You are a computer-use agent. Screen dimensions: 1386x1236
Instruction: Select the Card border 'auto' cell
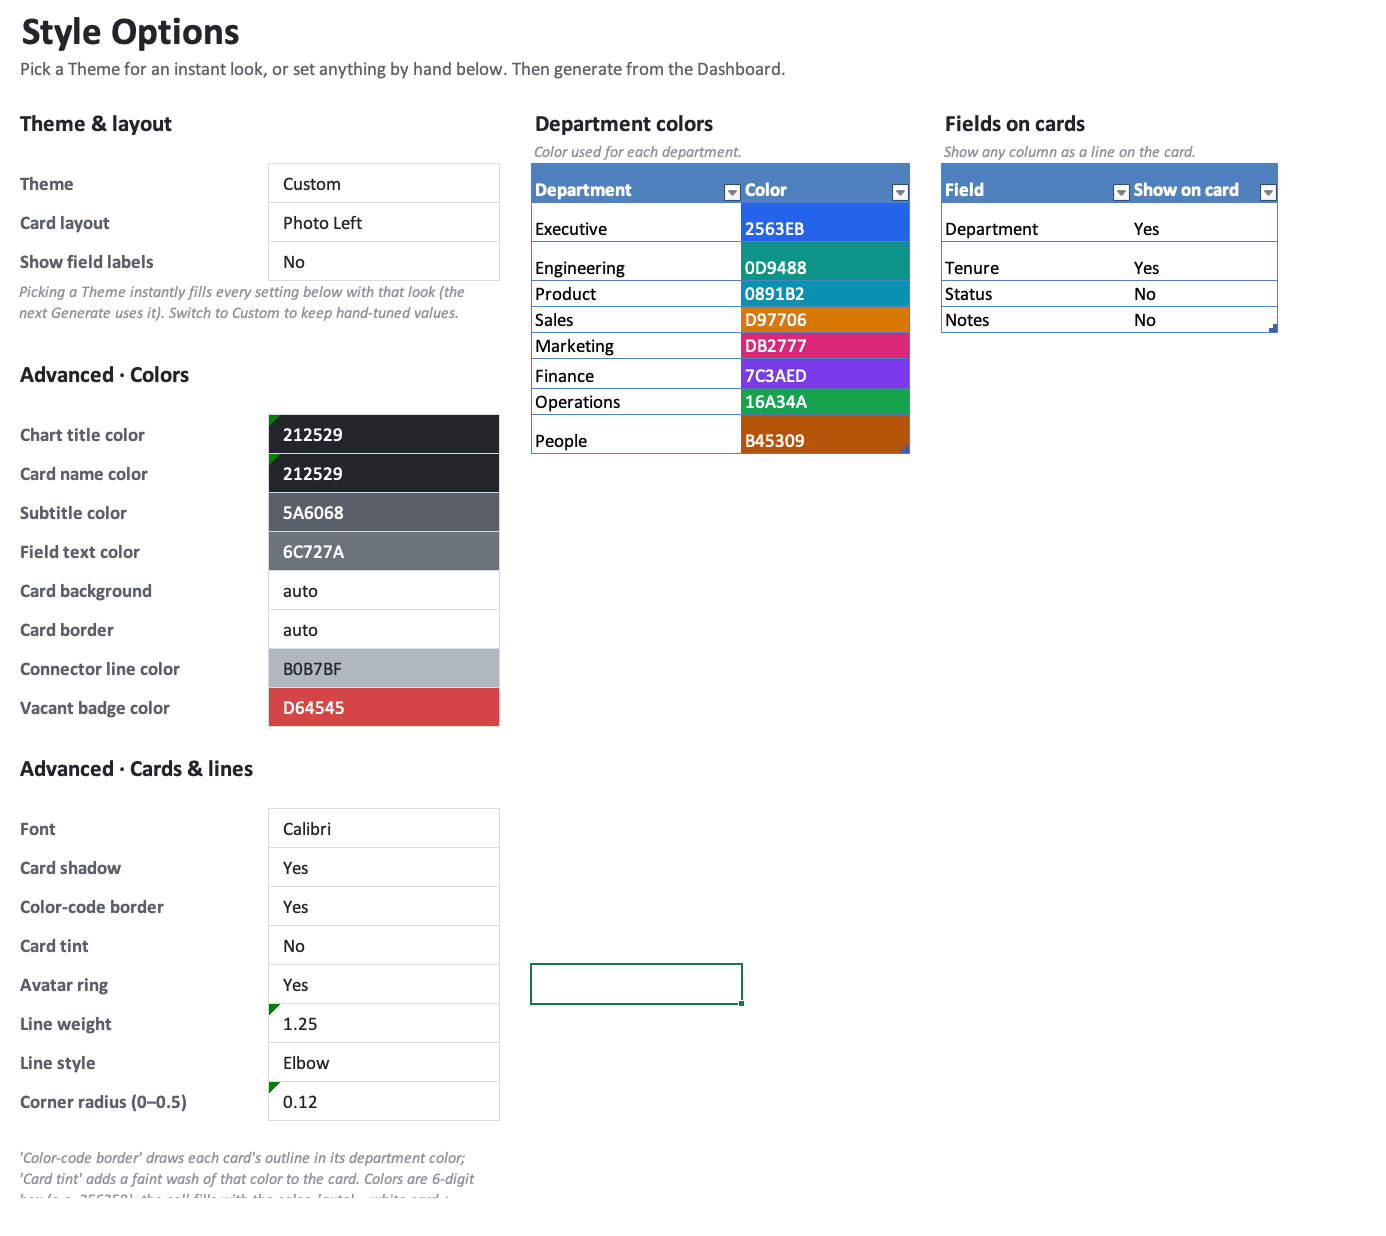pos(384,629)
